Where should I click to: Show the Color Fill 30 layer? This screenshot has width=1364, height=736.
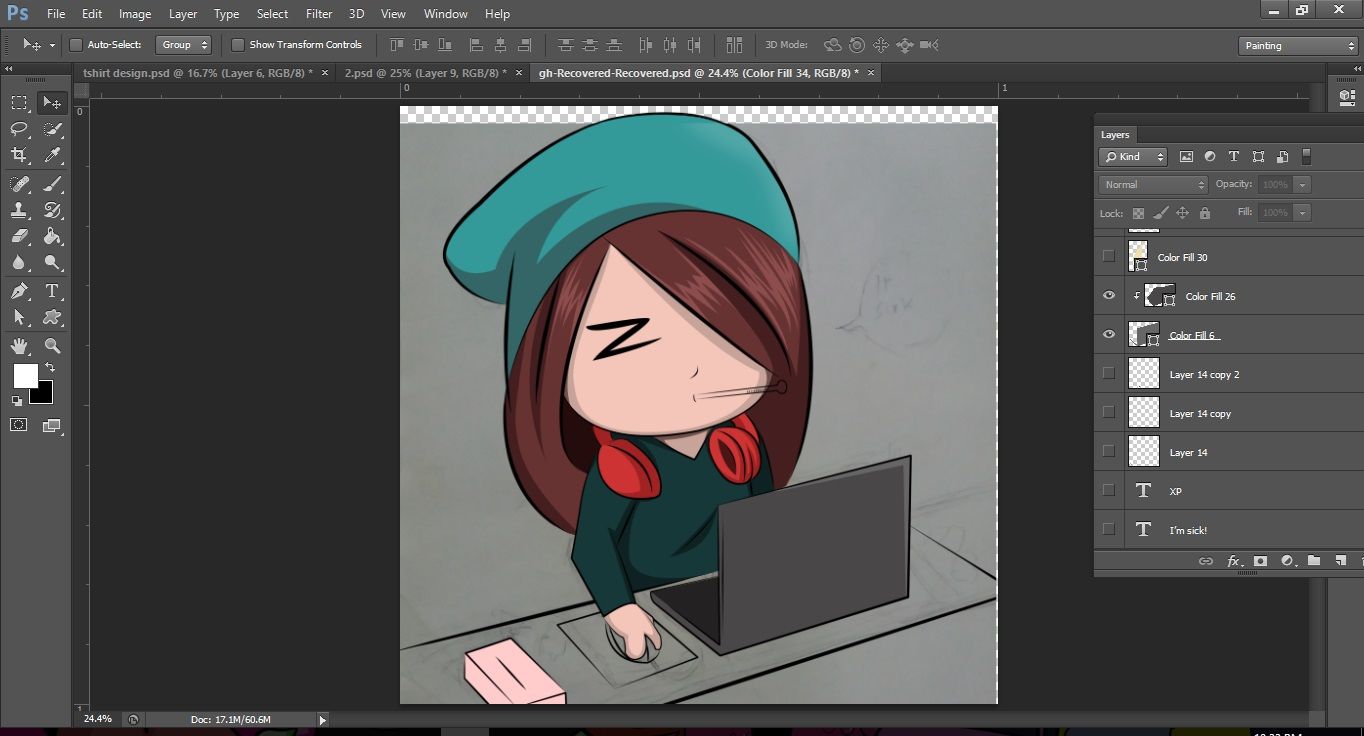(x=1108, y=257)
